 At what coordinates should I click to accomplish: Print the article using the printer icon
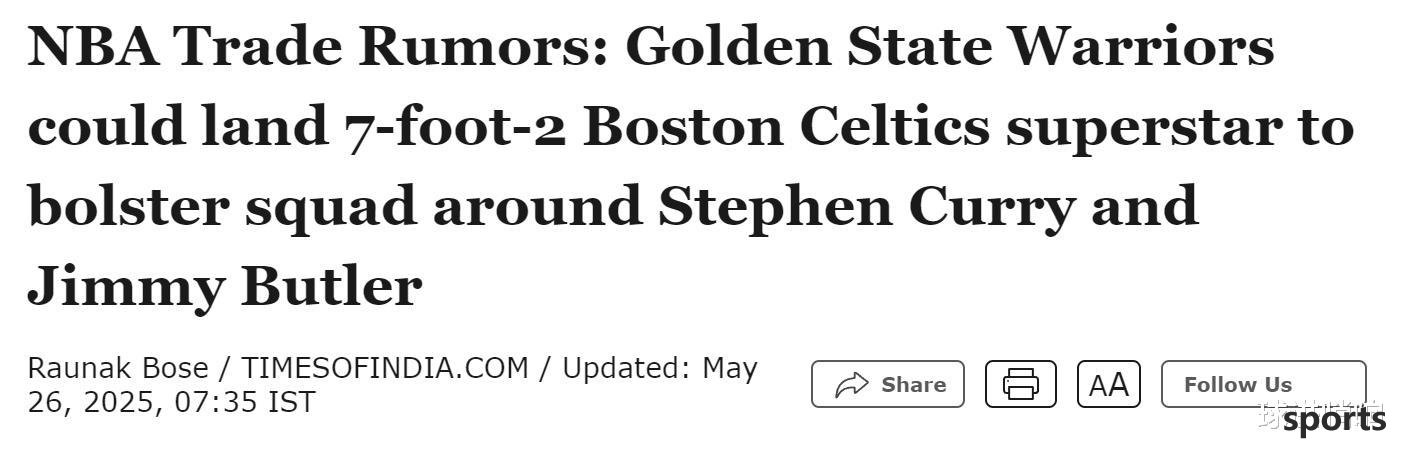click(x=1020, y=384)
